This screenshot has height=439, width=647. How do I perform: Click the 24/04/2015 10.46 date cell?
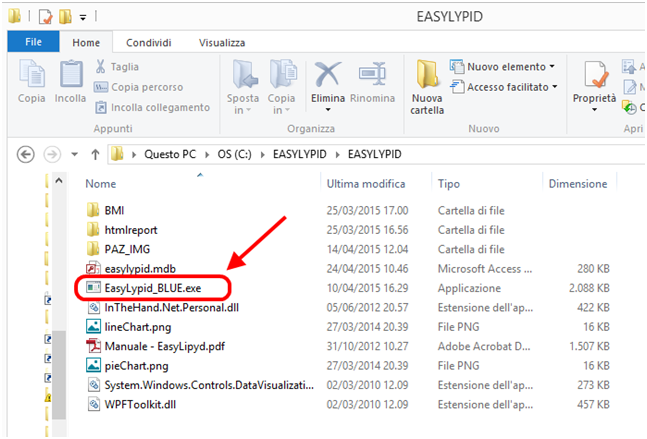coord(367,269)
